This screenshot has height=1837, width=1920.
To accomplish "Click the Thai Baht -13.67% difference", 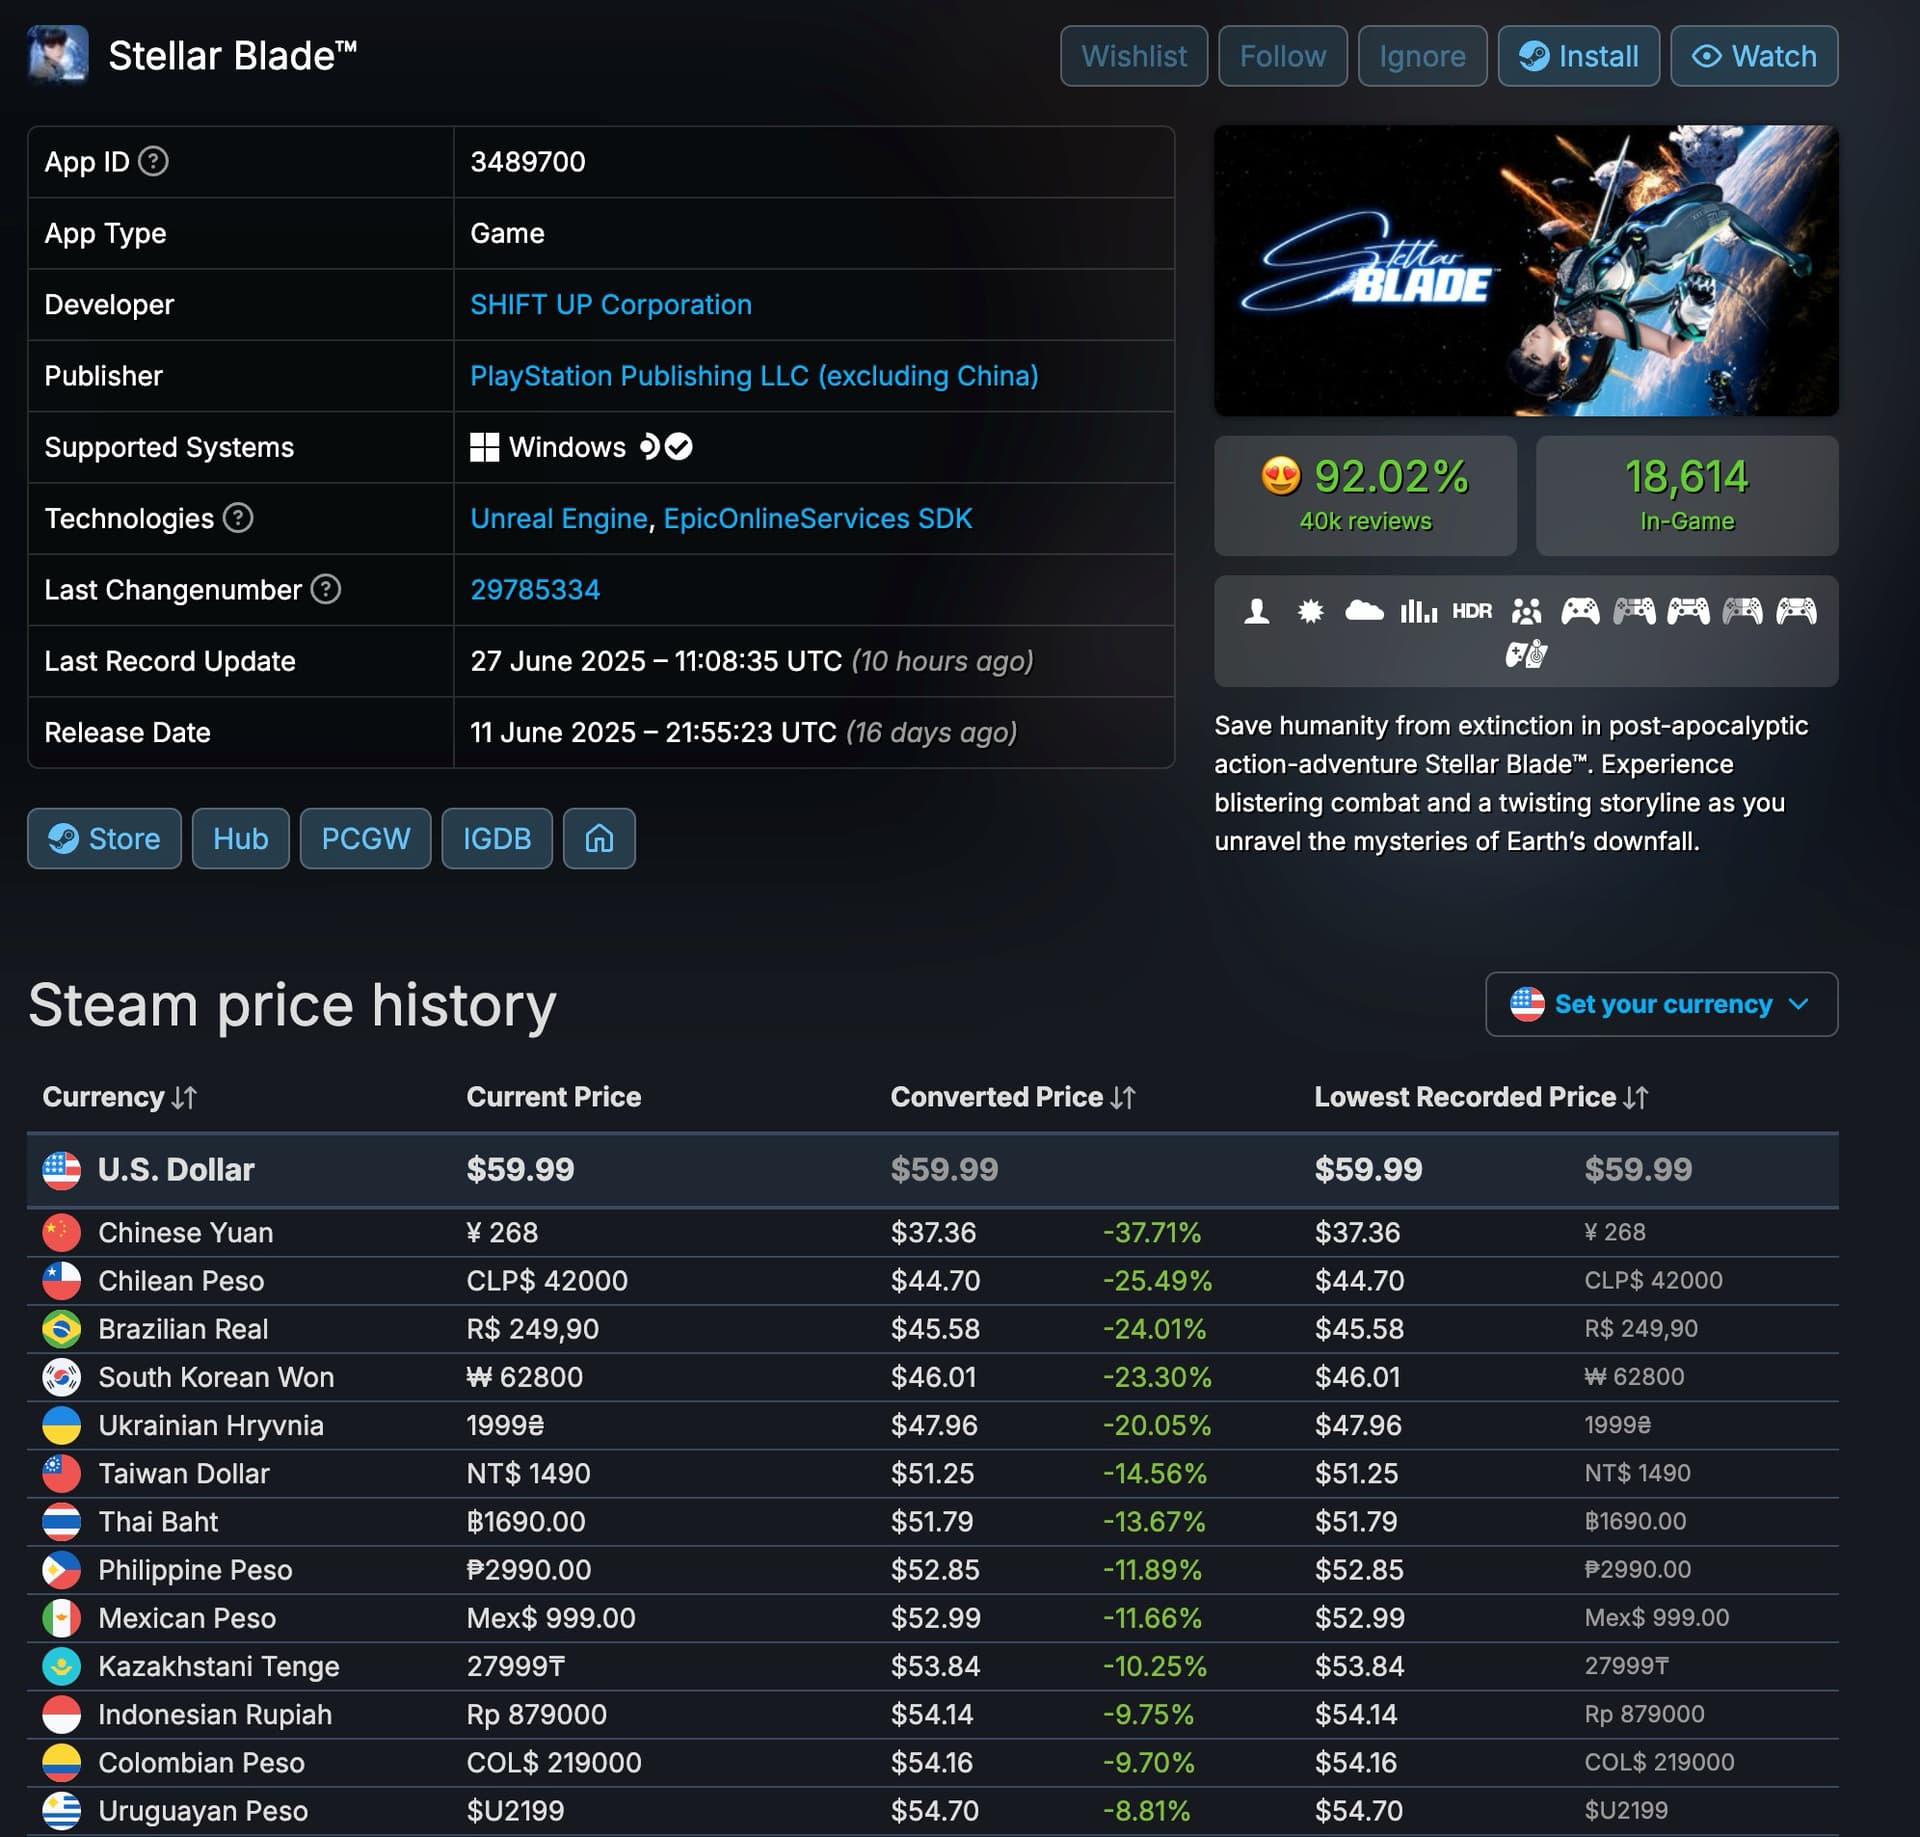I will click(x=1154, y=1521).
